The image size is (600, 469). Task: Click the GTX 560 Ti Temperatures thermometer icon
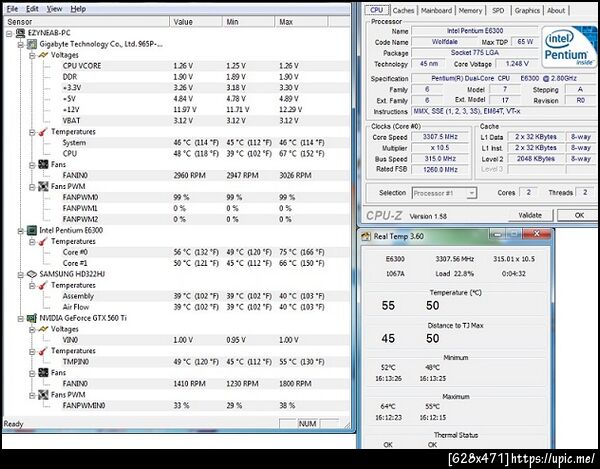[43, 351]
